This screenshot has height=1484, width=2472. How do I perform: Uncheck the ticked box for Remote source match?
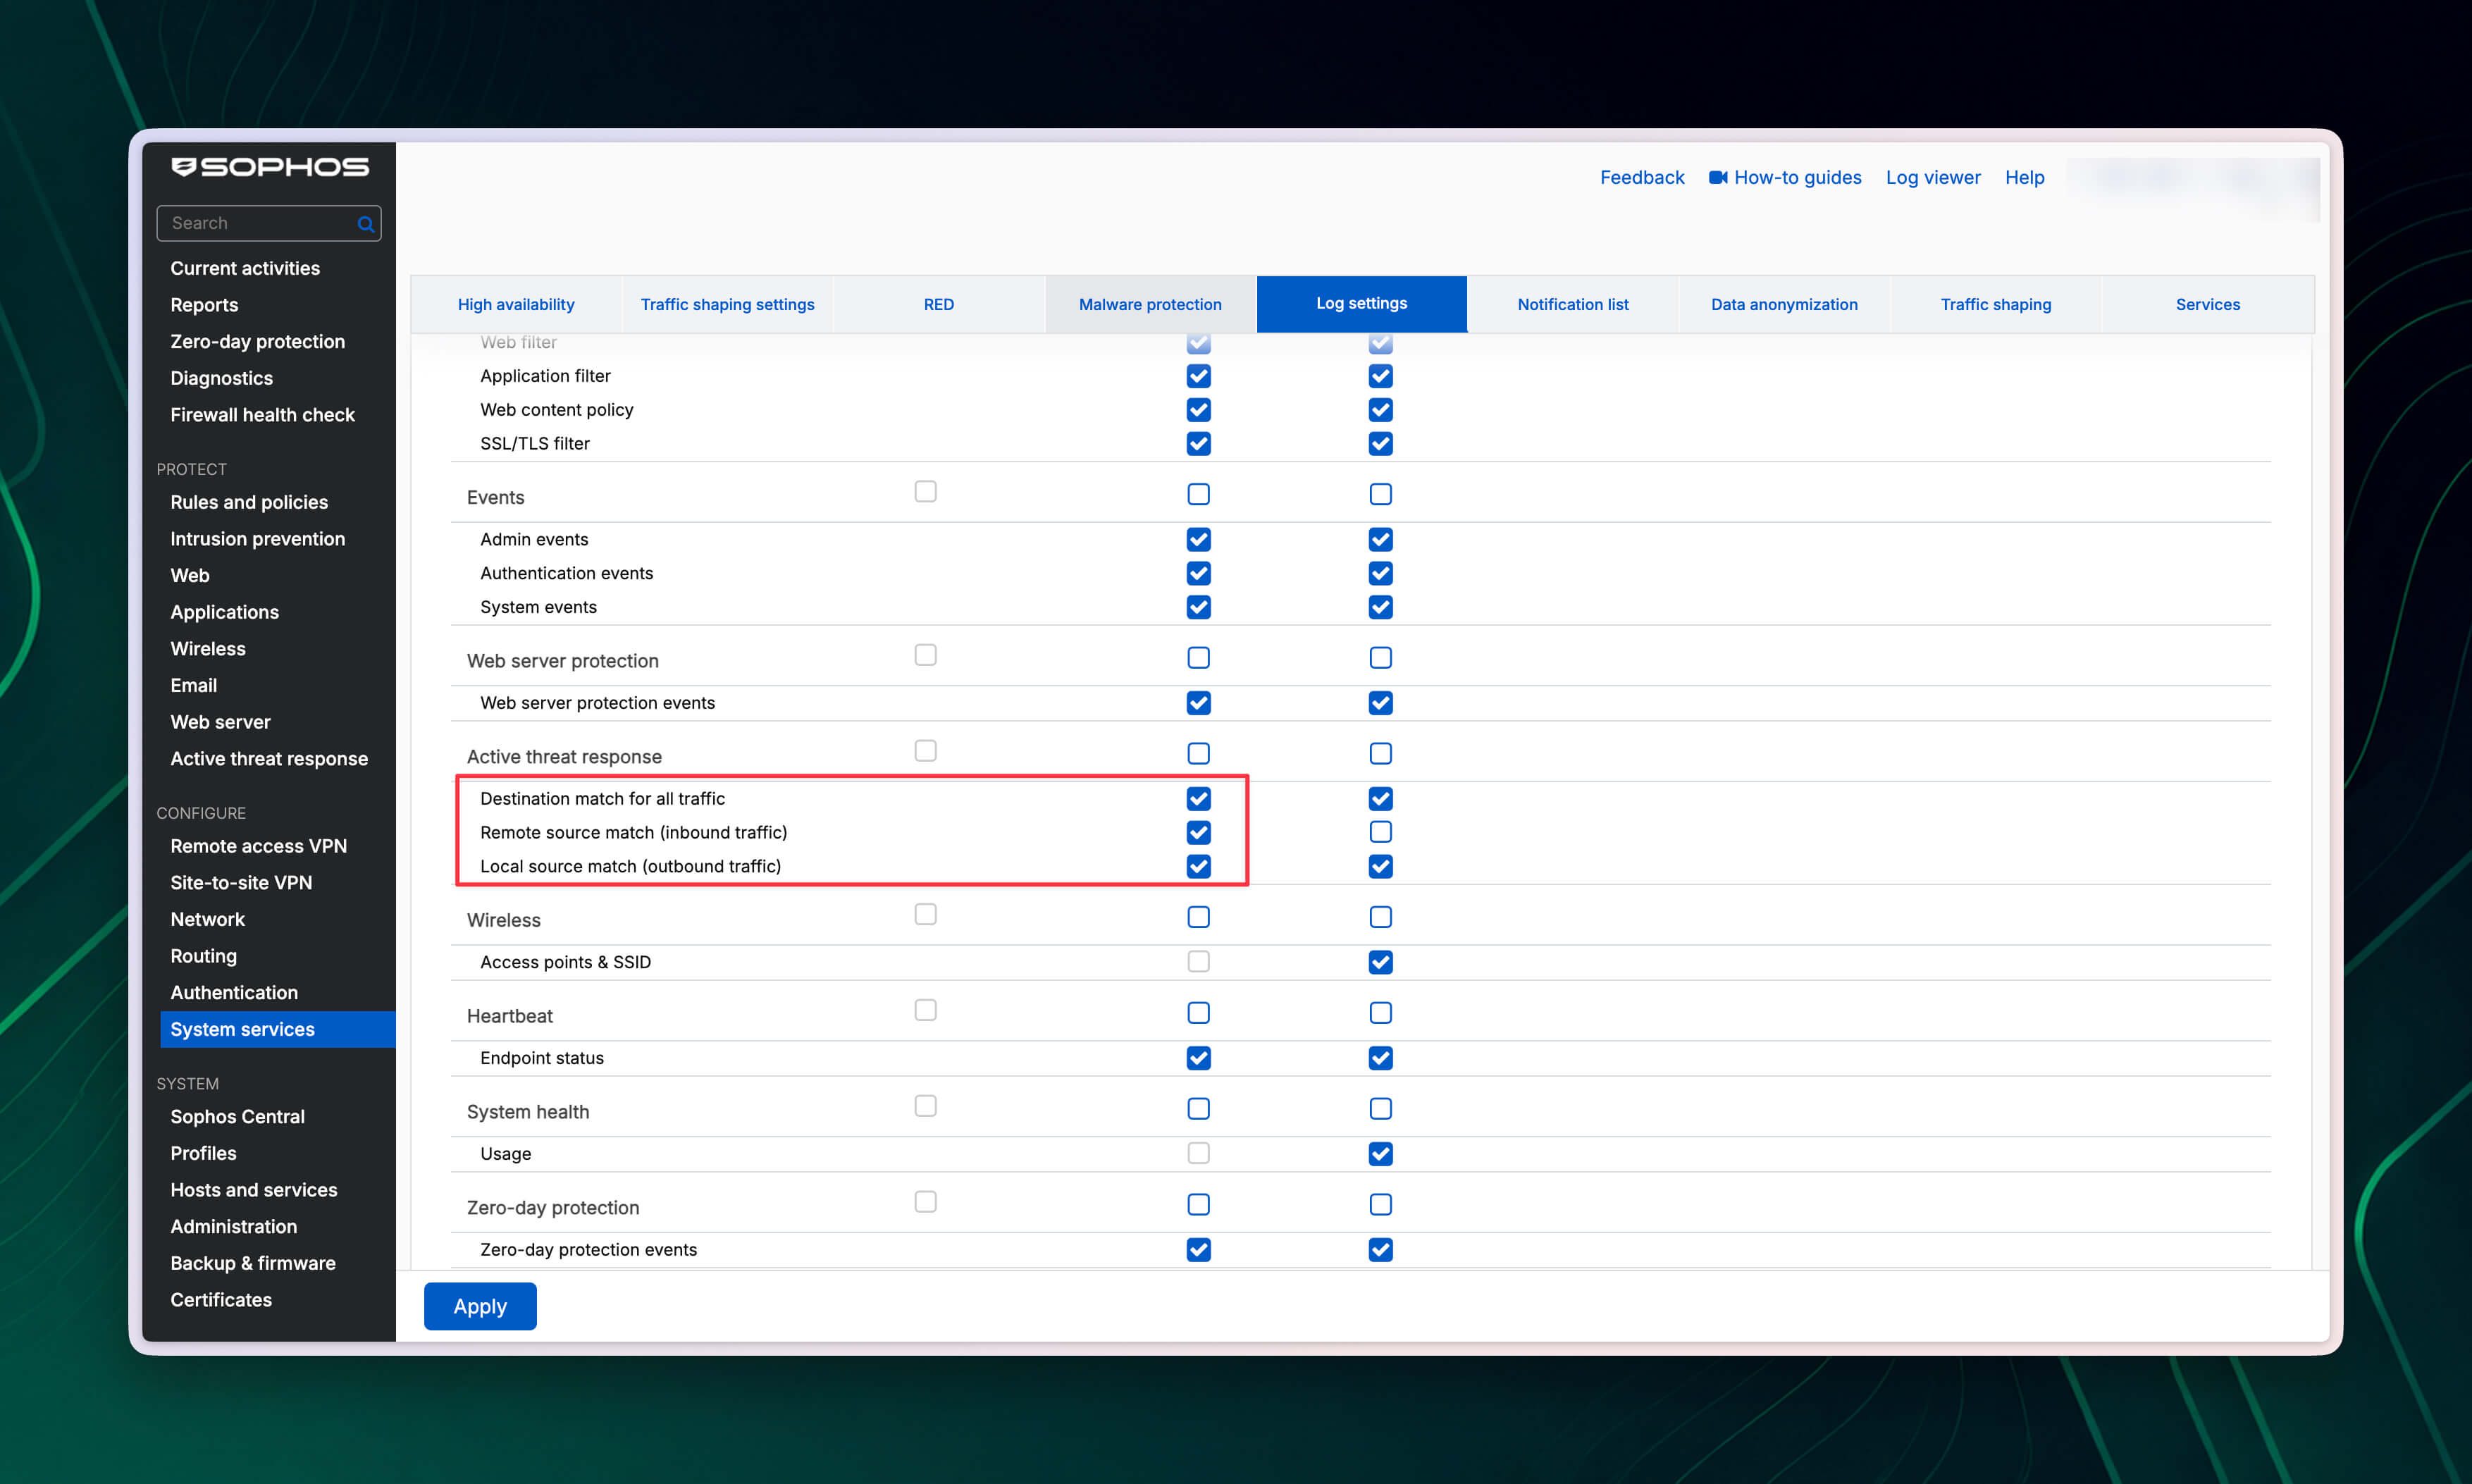[x=1199, y=832]
